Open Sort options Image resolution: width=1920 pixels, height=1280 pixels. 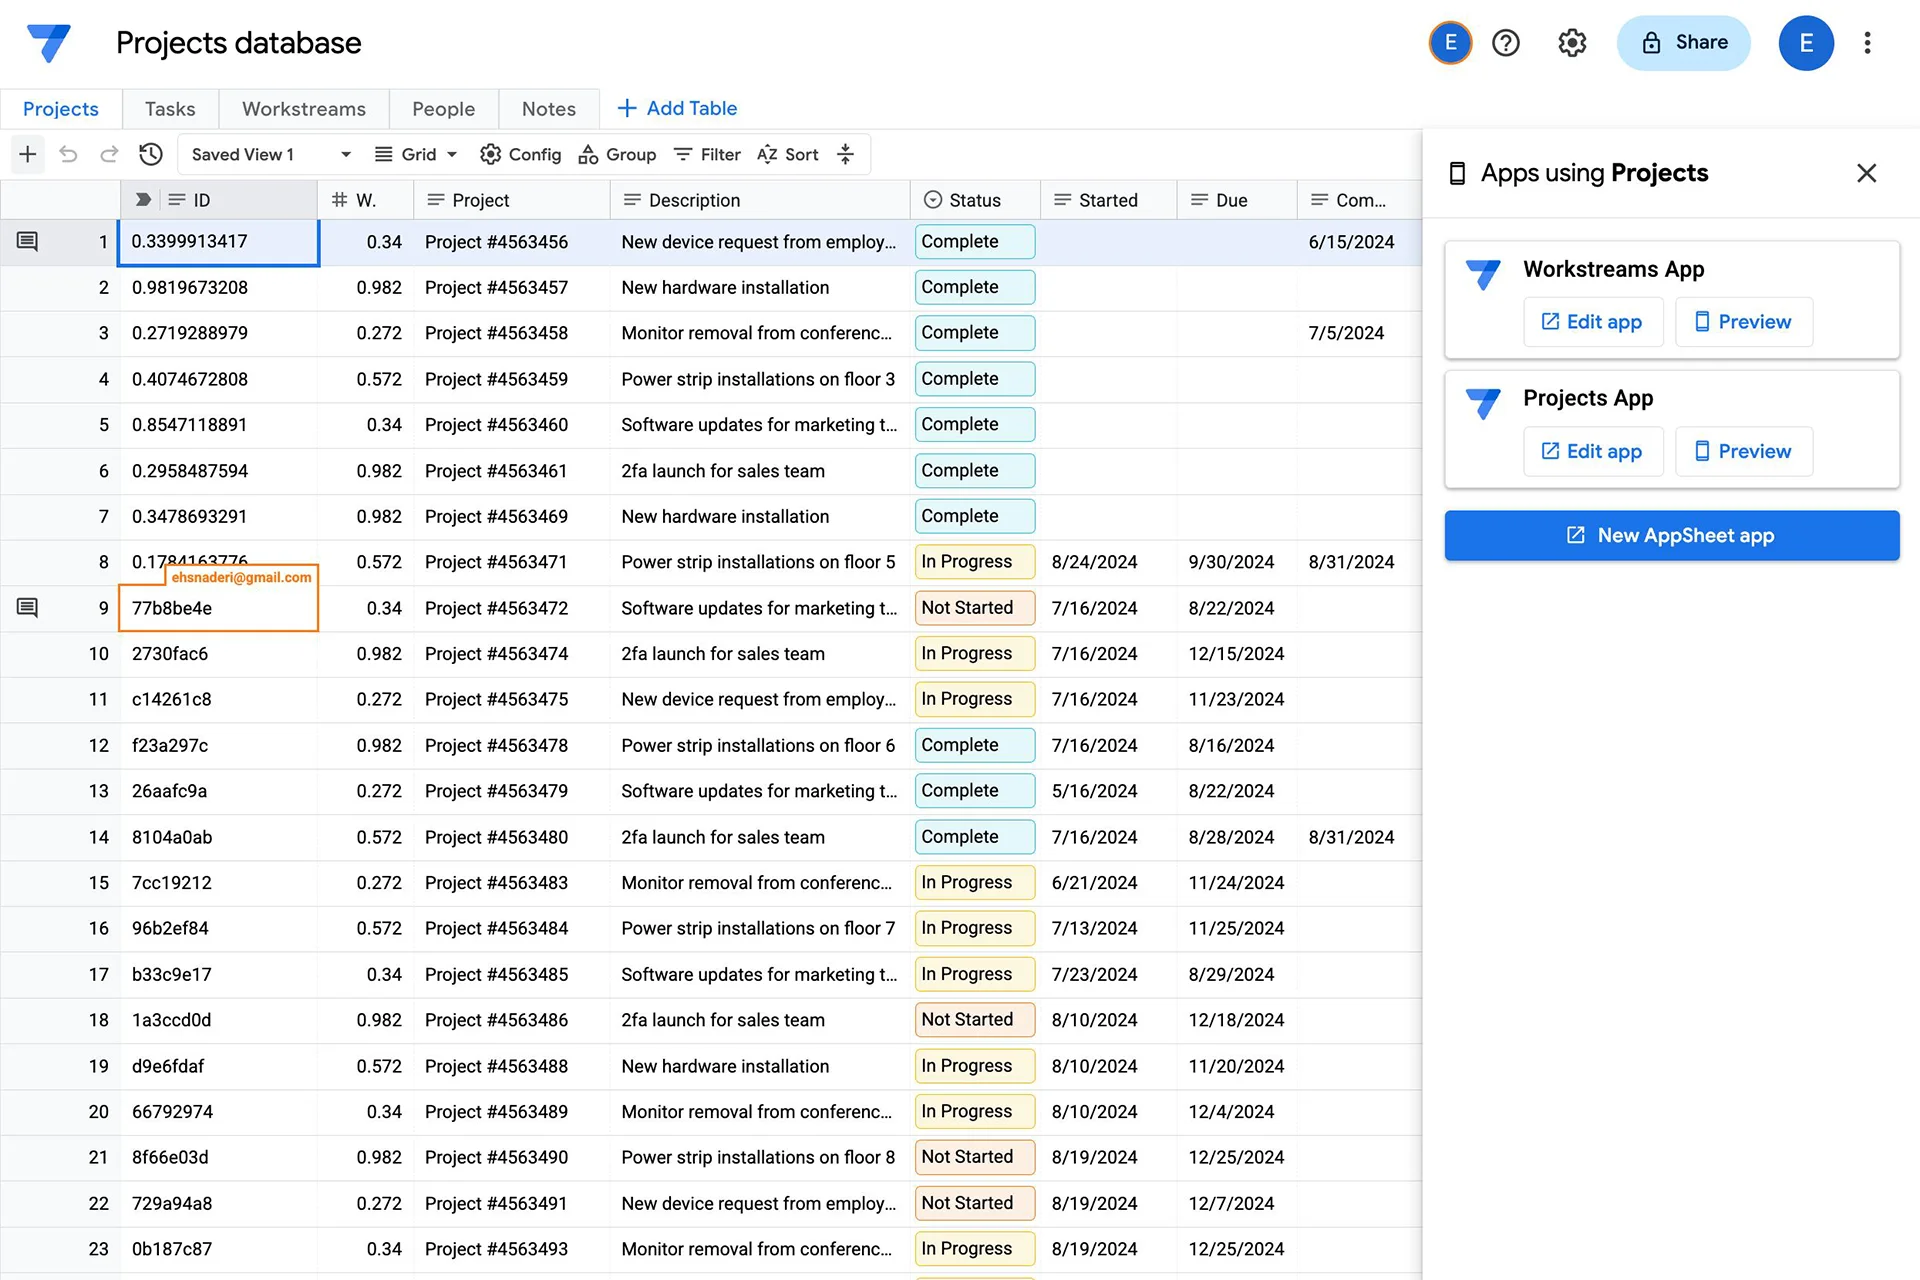tap(788, 154)
